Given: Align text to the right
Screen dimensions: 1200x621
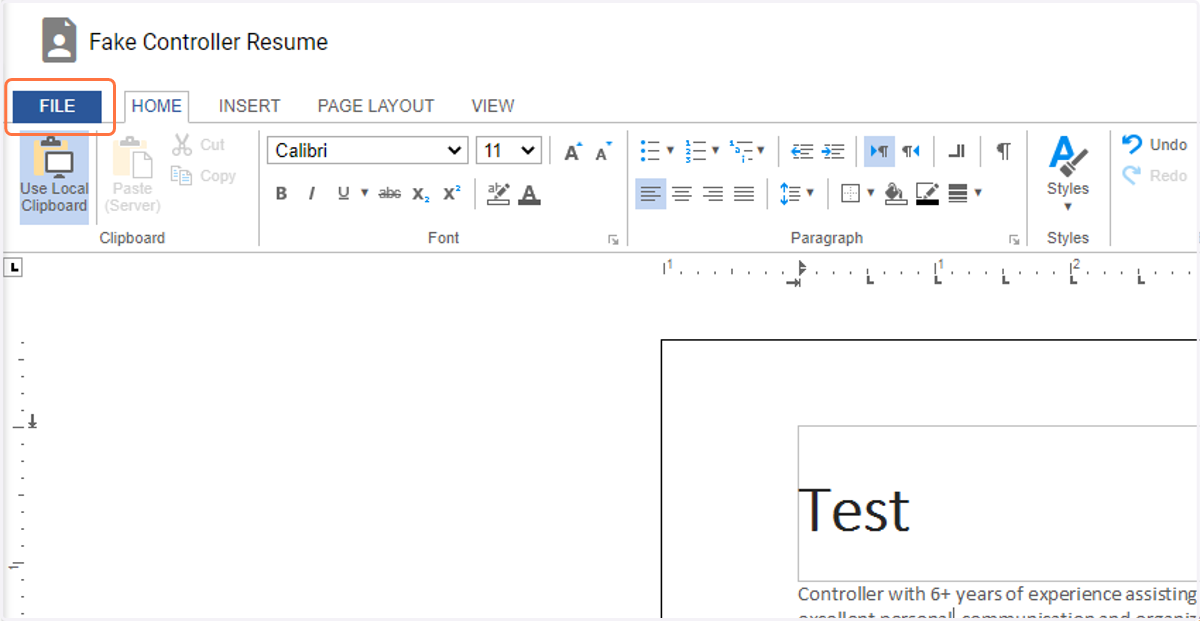Looking at the screenshot, I should point(713,194).
